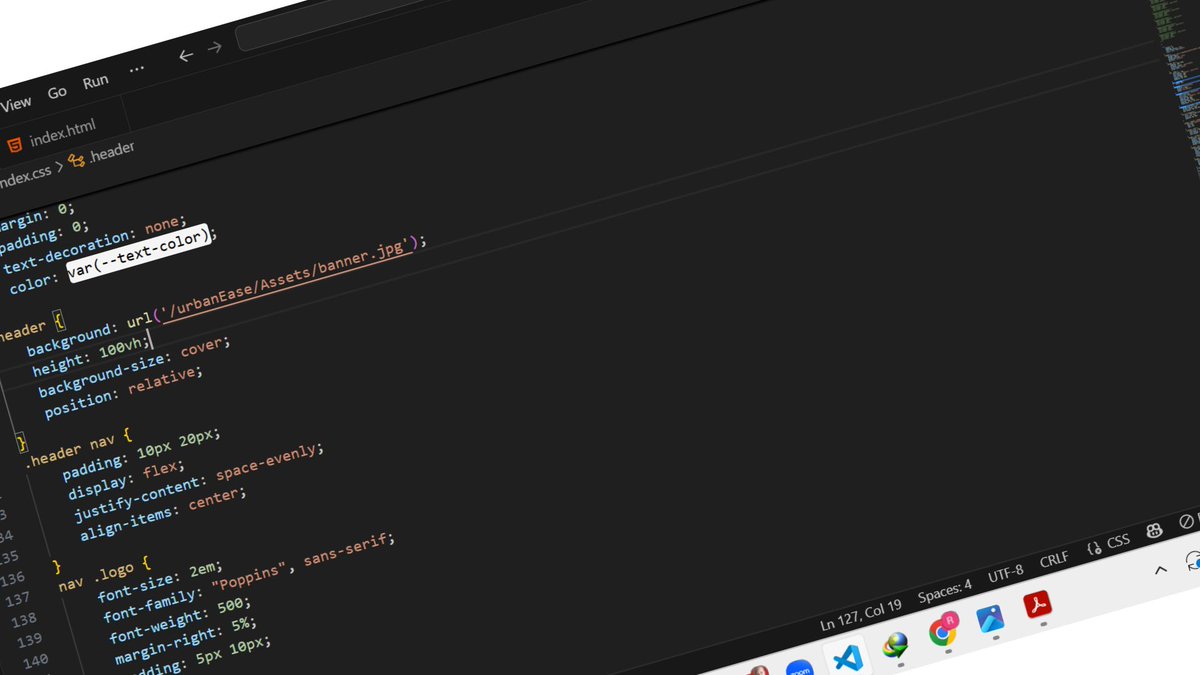Open Google Chrome from the taskbar
Screen dimensions: 1200x675
pos(943,632)
